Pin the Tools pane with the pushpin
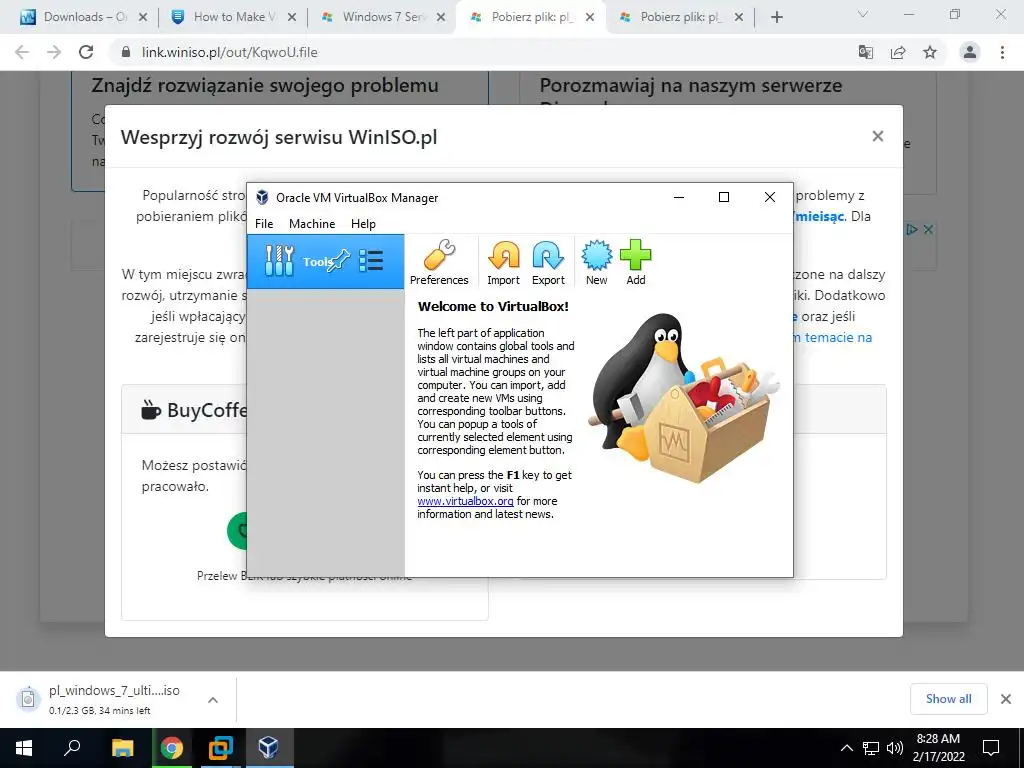Screen dimensions: 1024x768 (339, 261)
